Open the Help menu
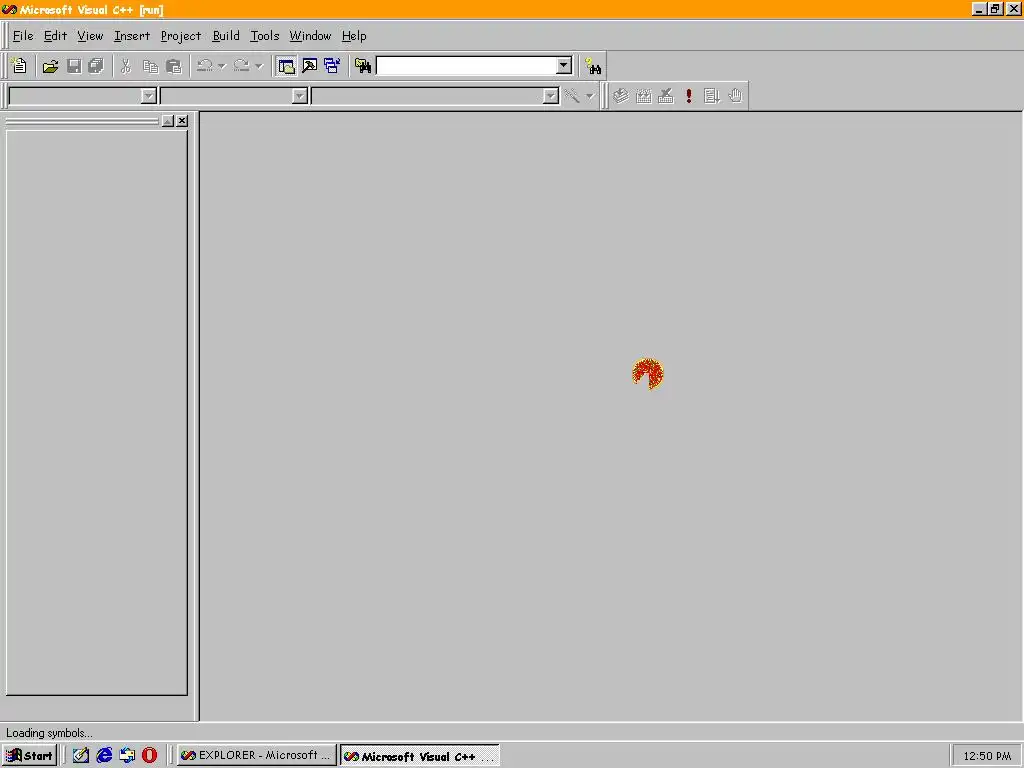Screen dimensions: 1024x768 pos(354,36)
